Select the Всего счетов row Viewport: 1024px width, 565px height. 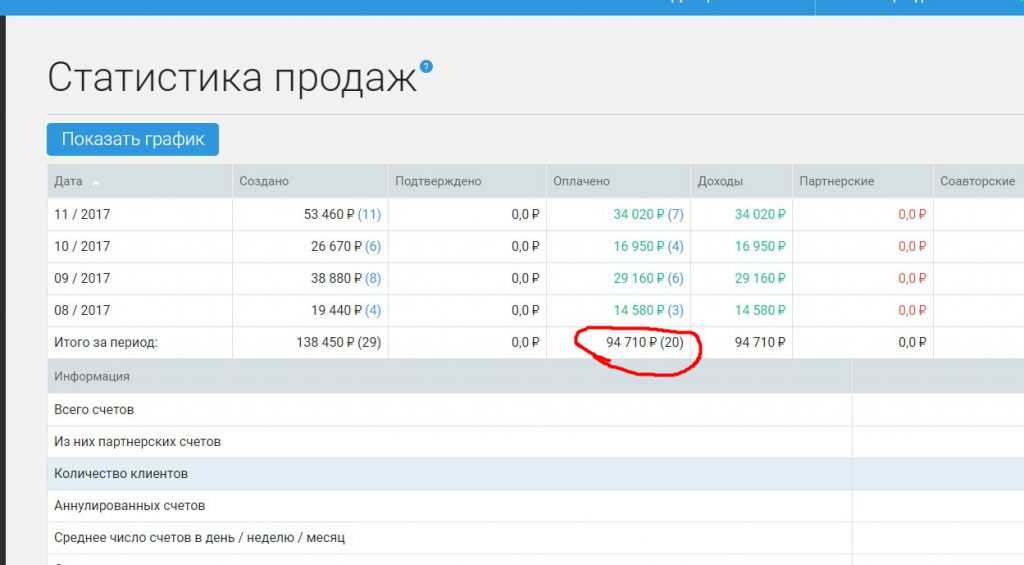coord(94,409)
